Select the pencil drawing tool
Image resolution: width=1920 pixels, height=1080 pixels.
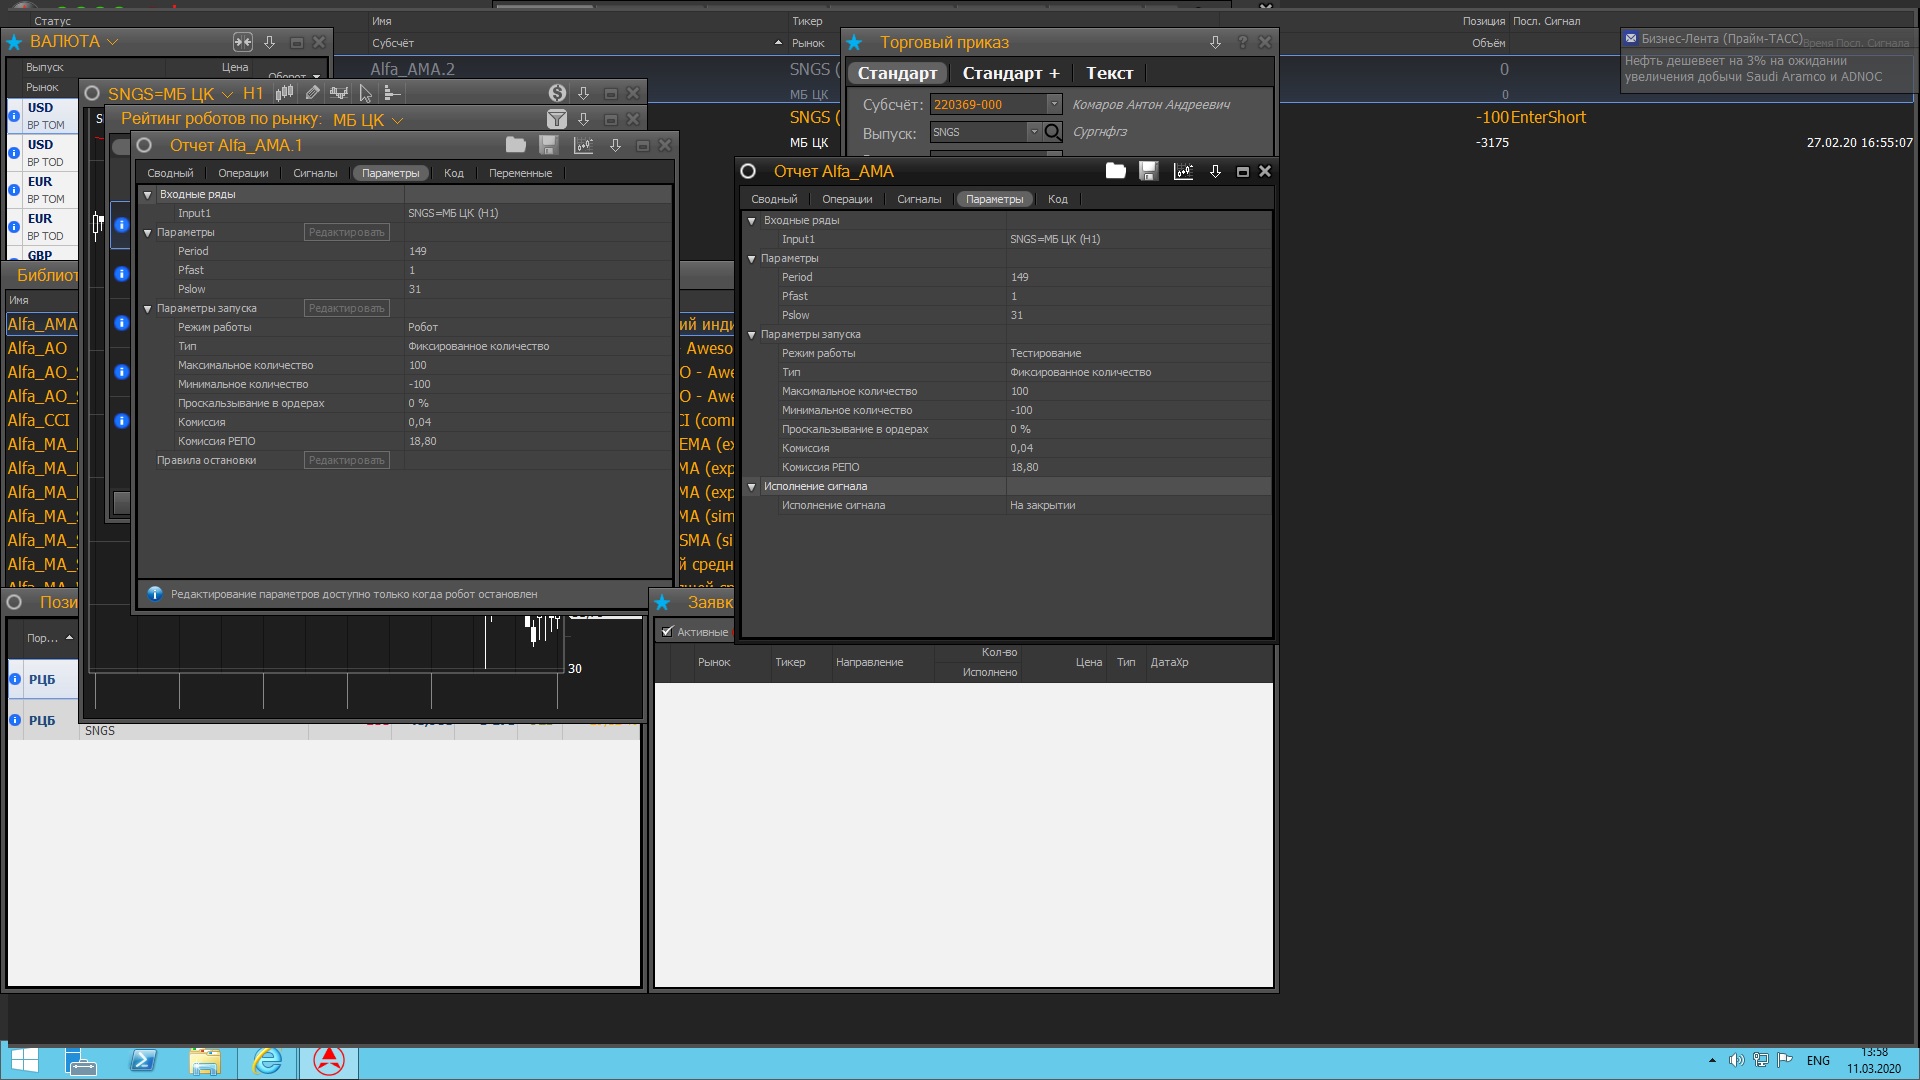pyautogui.click(x=312, y=93)
